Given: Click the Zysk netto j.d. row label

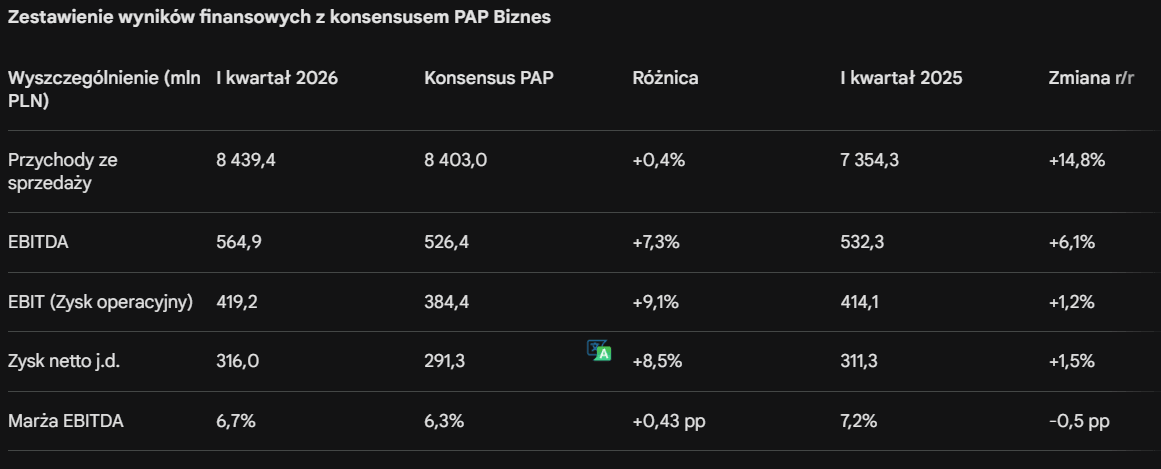Looking at the screenshot, I should (x=64, y=362).
